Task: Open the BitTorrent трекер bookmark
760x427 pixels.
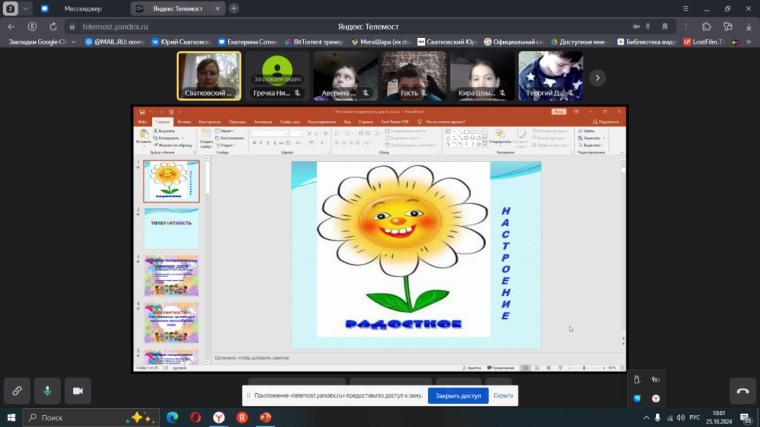Action: coord(314,42)
